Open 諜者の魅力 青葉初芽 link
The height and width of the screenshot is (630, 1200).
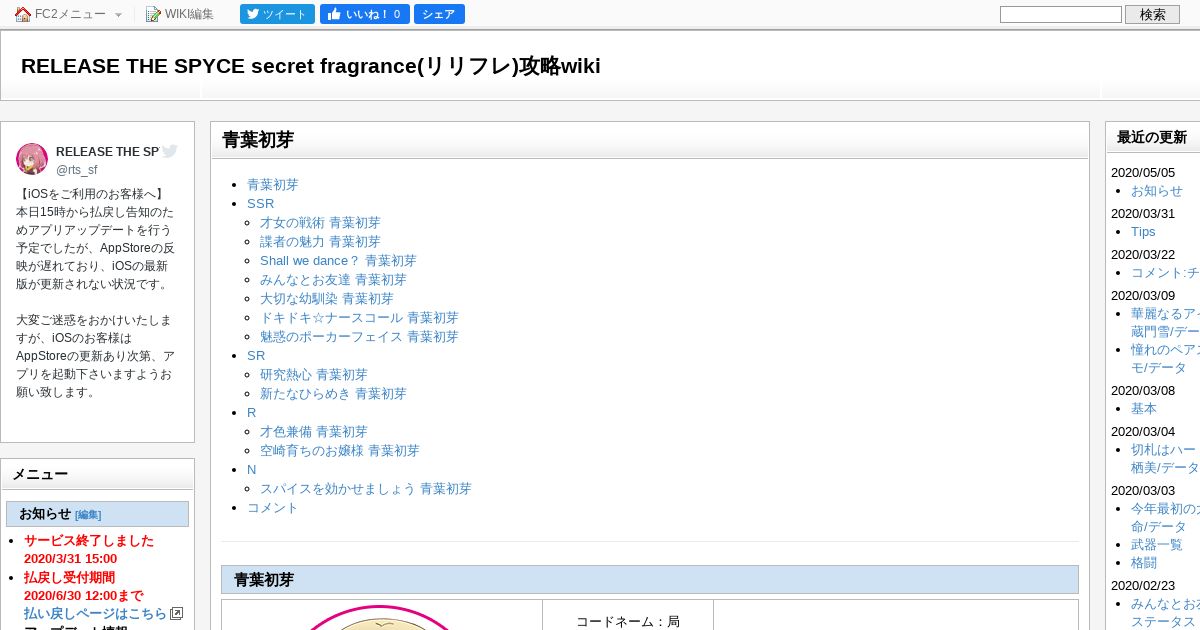pyautogui.click(x=320, y=242)
